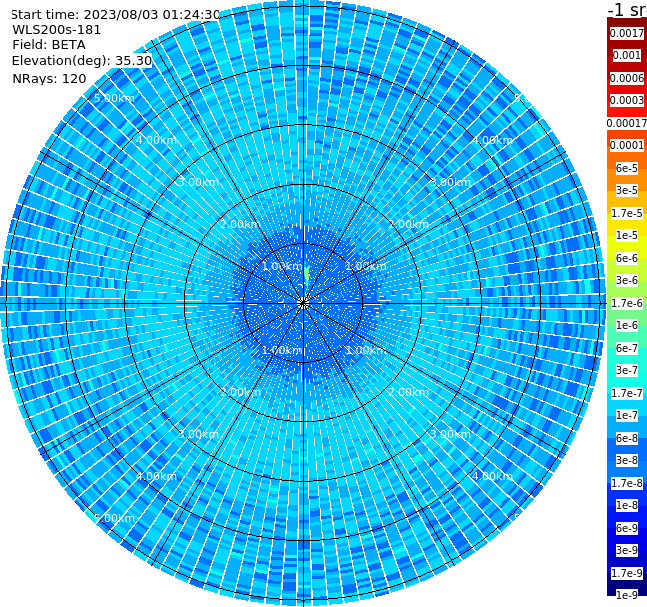Select the upper-right 4.00km range label
This screenshot has width=647, height=607.
pyautogui.click(x=492, y=140)
